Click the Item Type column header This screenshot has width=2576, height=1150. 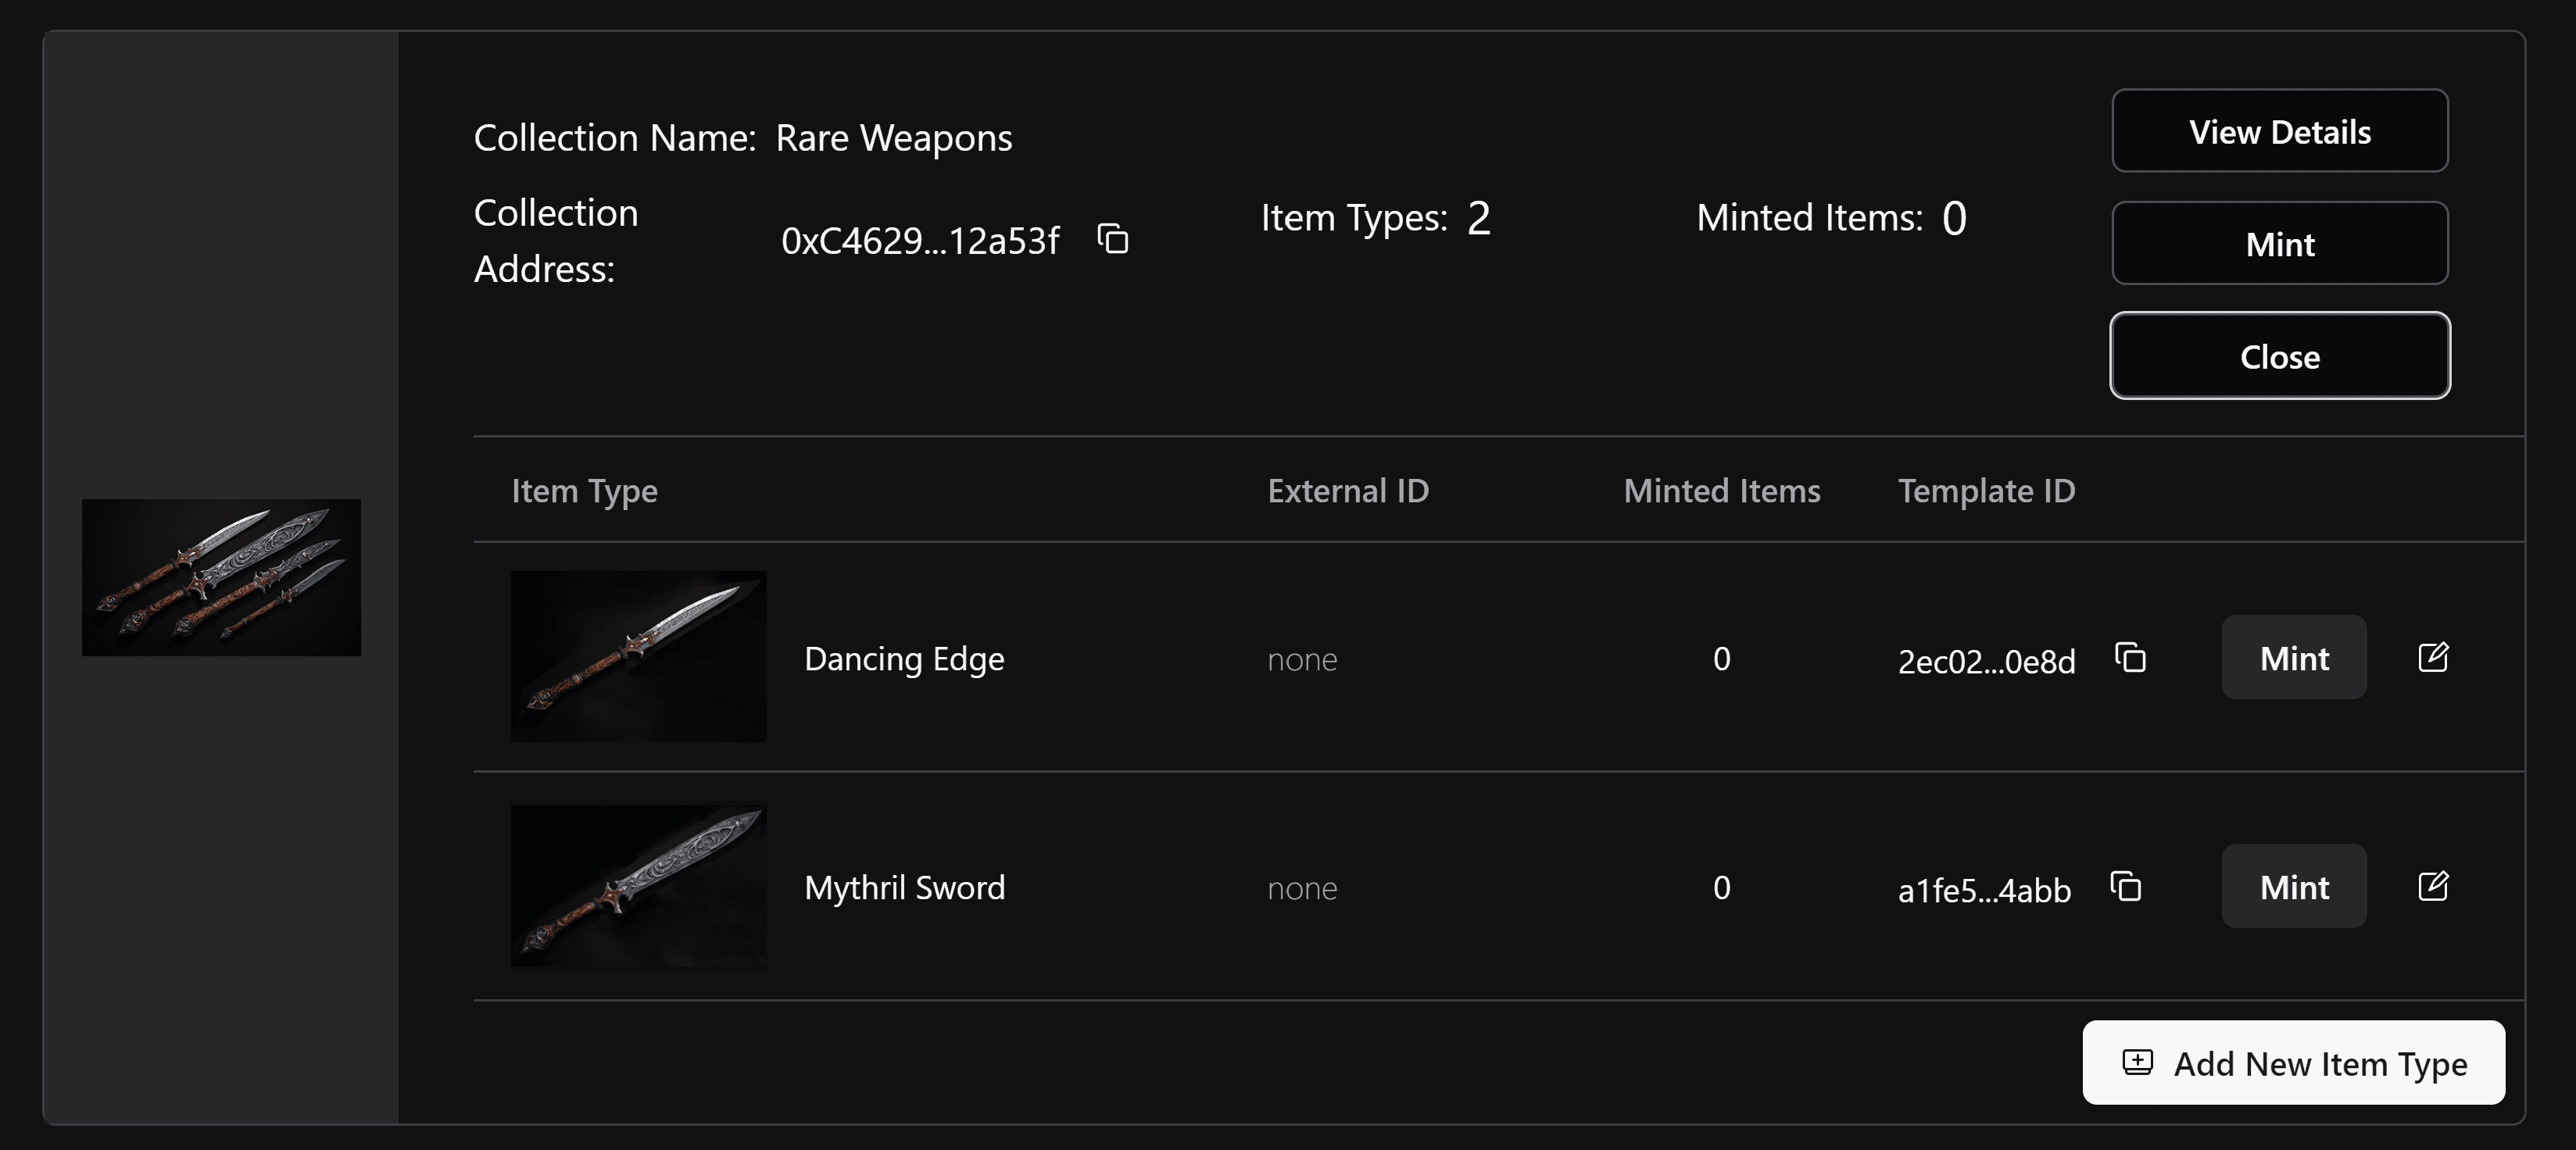coord(584,491)
